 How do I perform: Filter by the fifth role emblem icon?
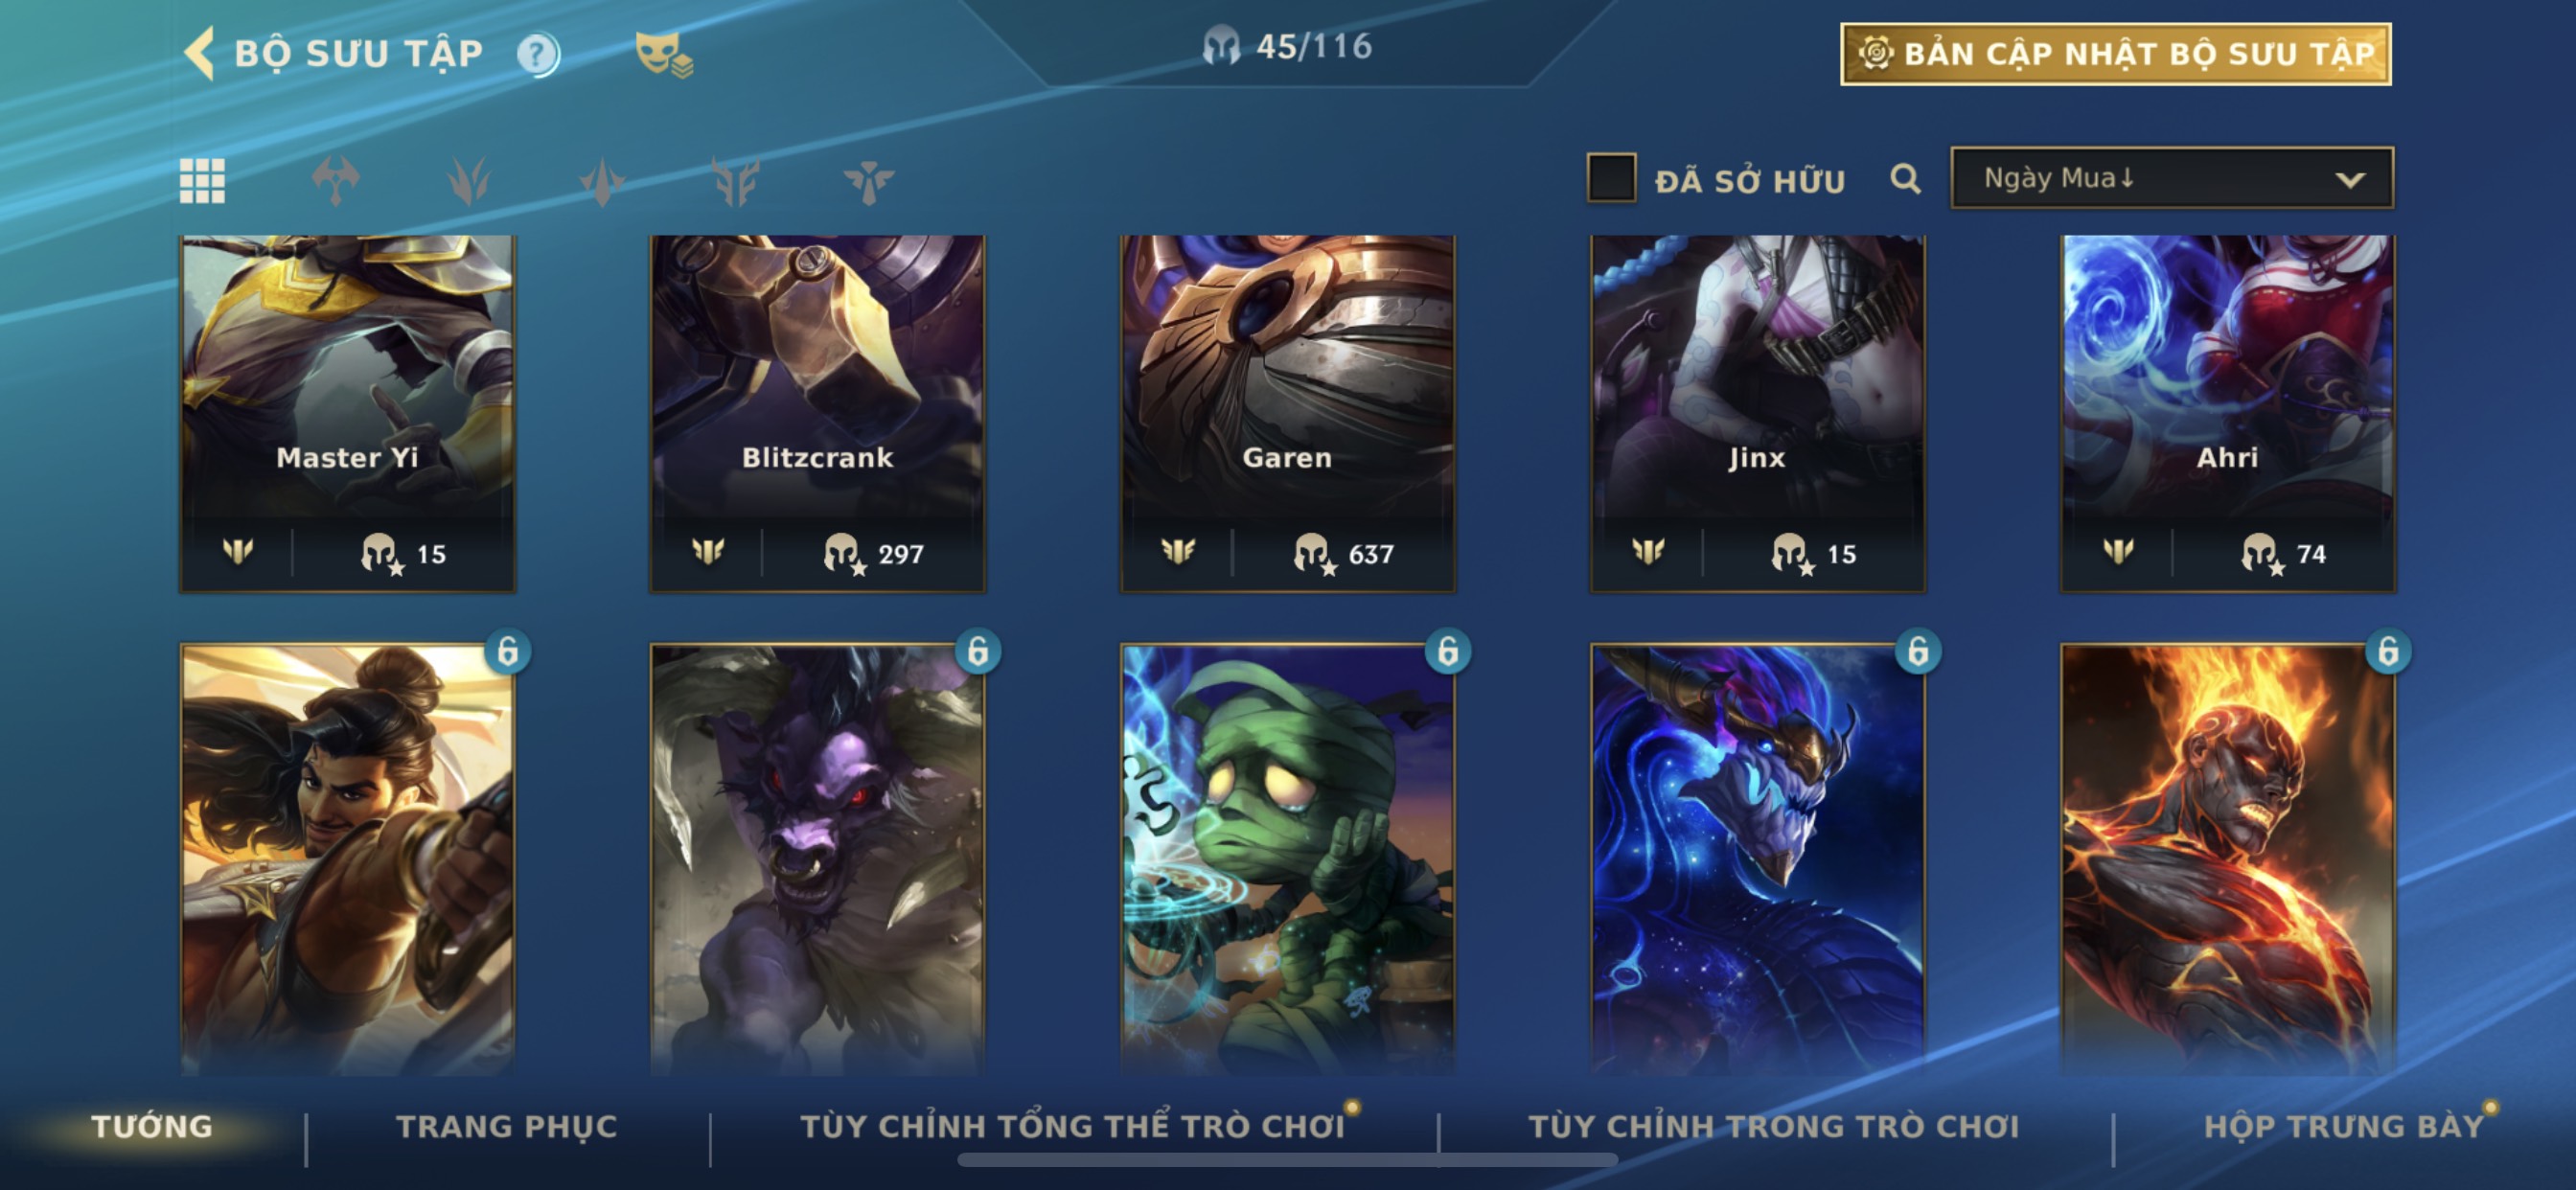tap(868, 181)
